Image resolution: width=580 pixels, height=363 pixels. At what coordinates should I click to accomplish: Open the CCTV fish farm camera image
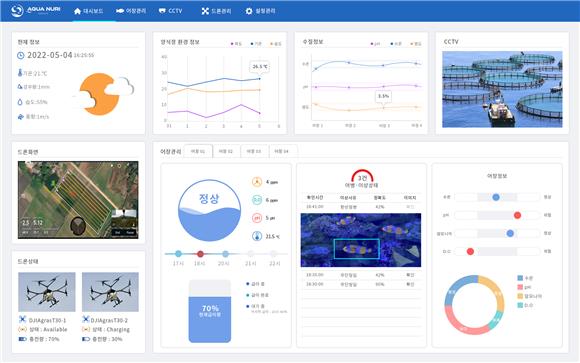pyautogui.click(x=502, y=89)
